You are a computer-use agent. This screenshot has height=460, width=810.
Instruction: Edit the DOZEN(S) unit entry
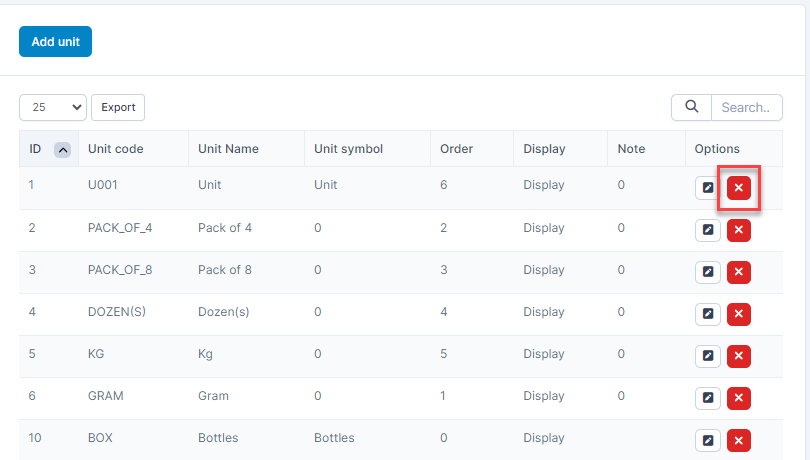coord(708,314)
